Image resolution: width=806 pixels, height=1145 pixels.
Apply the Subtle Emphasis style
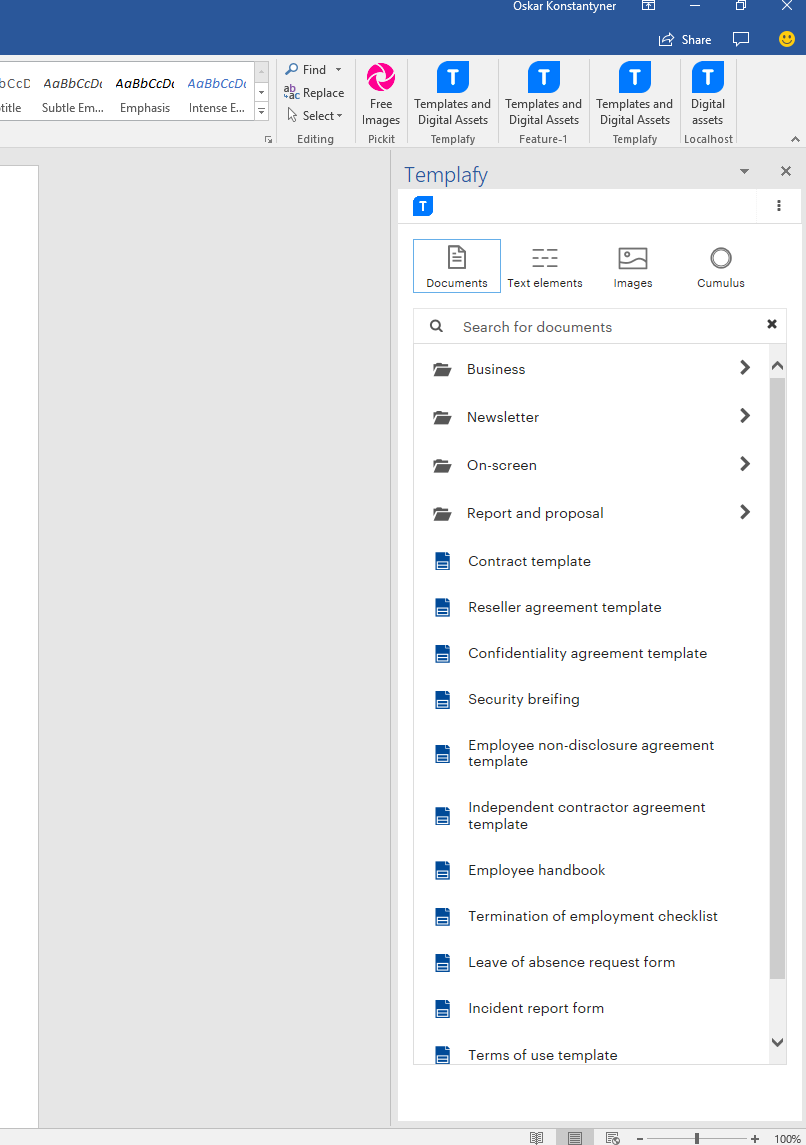click(x=72, y=95)
